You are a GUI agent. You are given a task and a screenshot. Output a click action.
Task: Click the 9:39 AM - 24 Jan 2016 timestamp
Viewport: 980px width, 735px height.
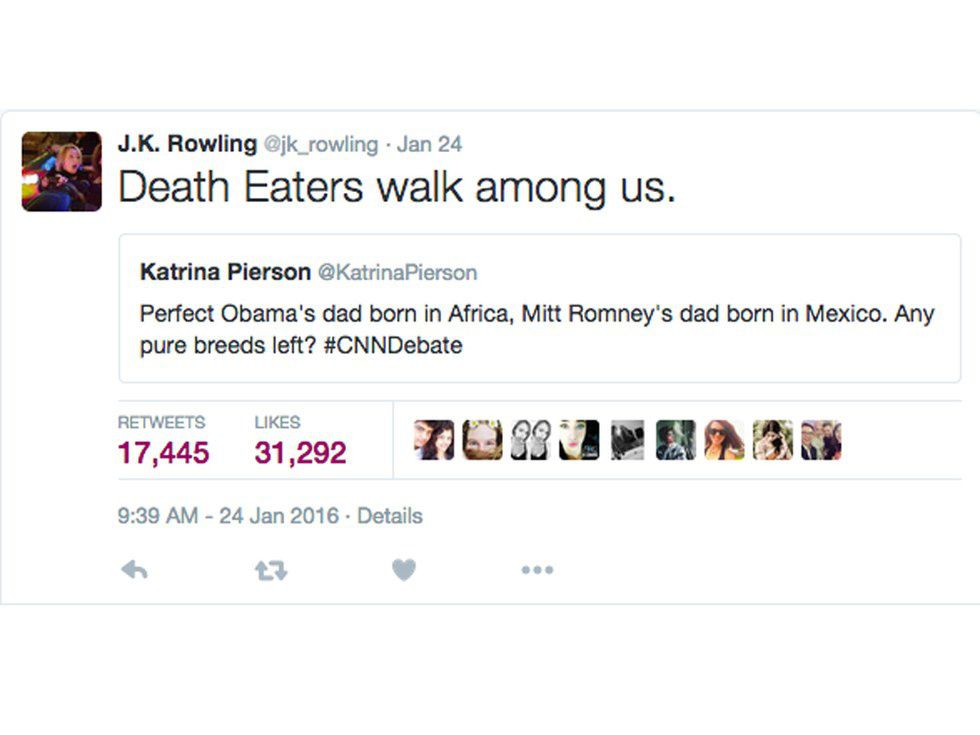pyautogui.click(x=227, y=516)
